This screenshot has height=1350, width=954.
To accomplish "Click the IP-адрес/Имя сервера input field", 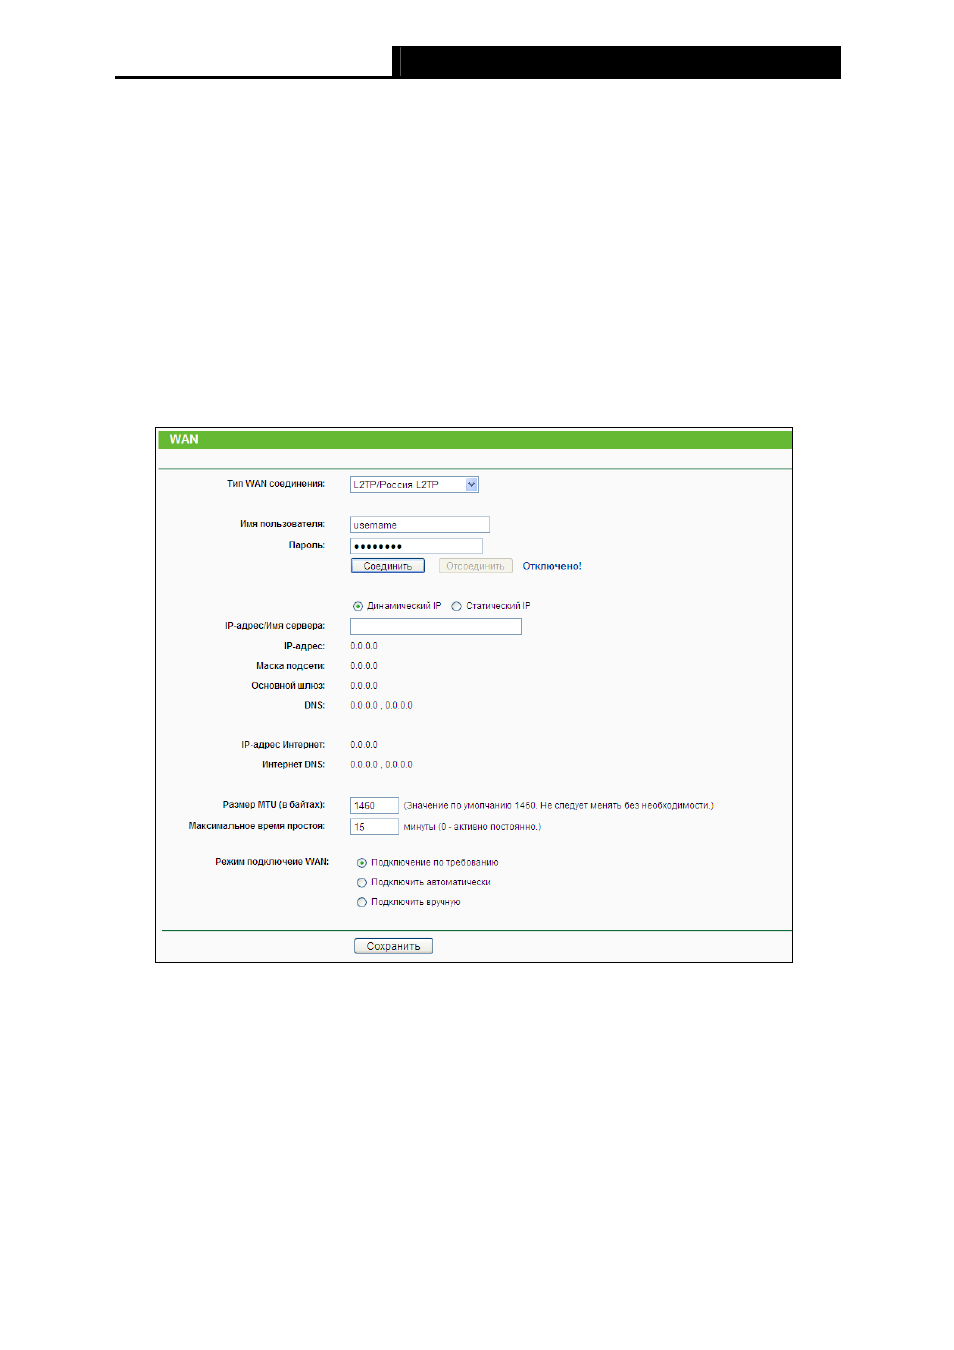I will [x=435, y=626].
